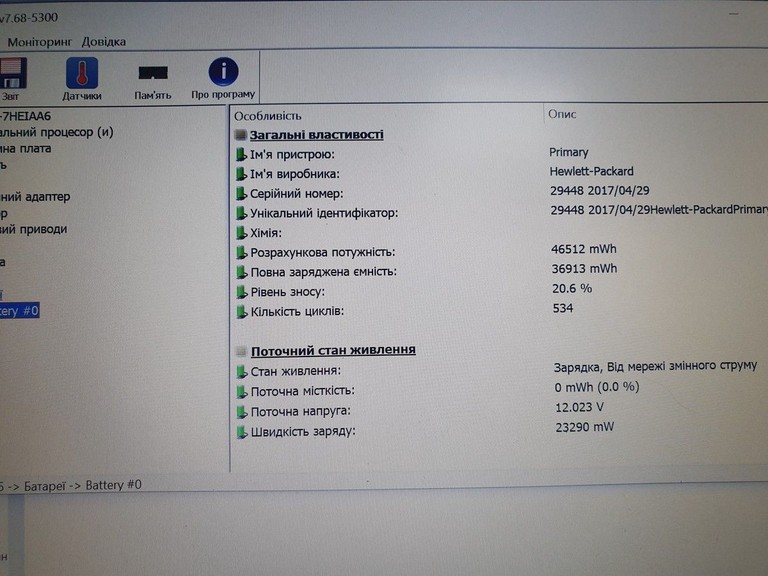
Task: Click the battery icon beside Хімія
Action: coord(241,233)
